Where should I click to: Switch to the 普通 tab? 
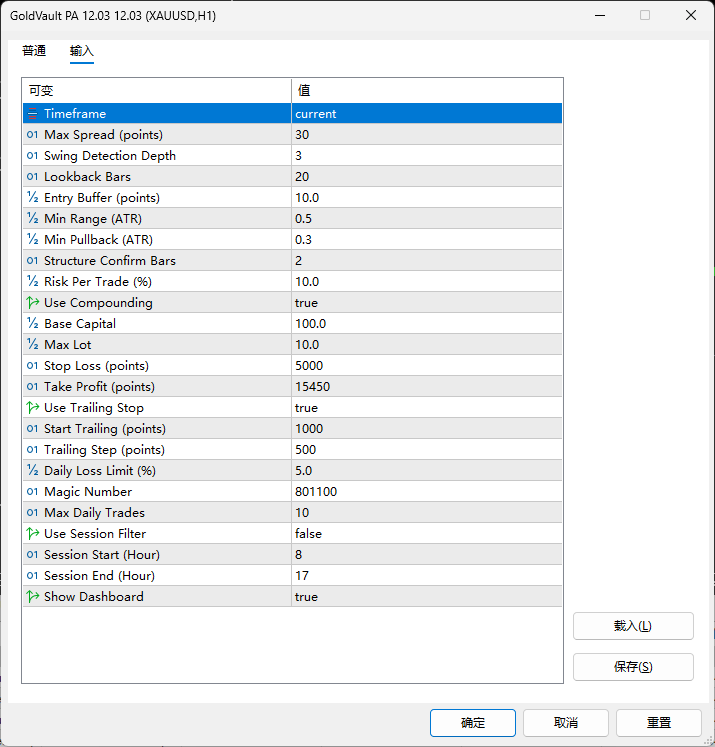34,51
